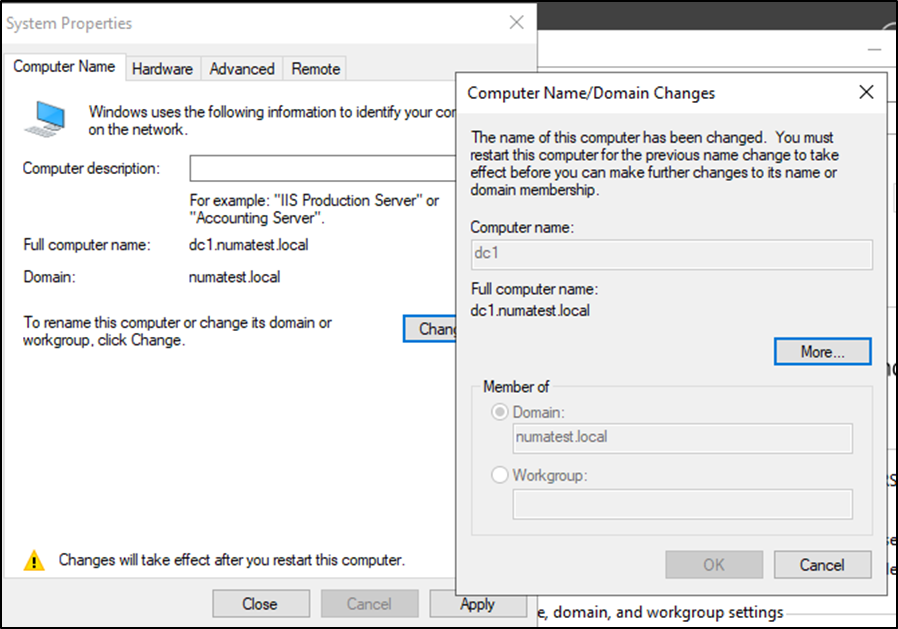The height and width of the screenshot is (629, 898).
Task: Choose the Workgroup radio option
Action: [x=500, y=476]
